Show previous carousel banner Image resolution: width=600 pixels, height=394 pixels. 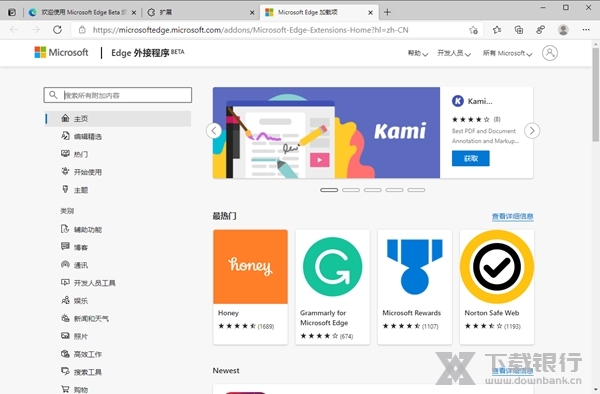tap(214, 131)
